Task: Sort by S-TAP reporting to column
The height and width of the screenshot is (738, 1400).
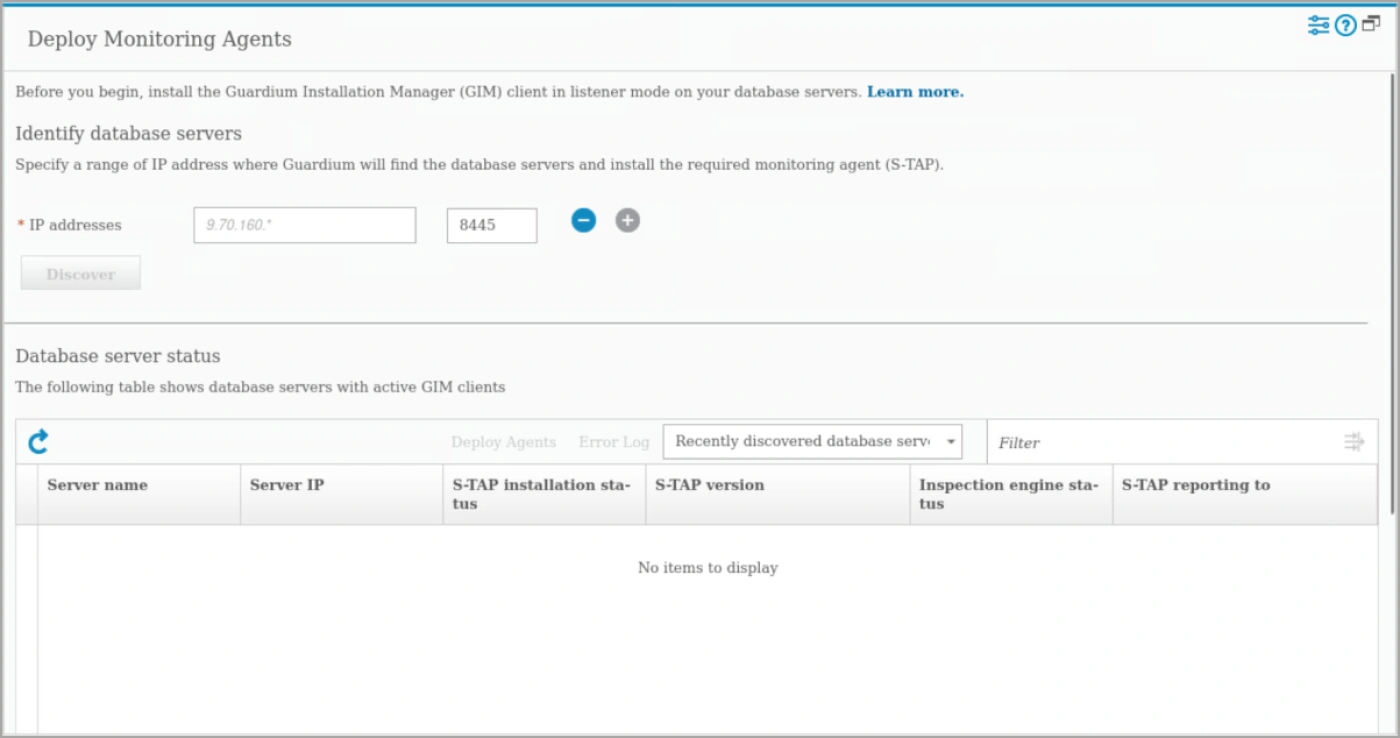Action: tap(1244, 494)
